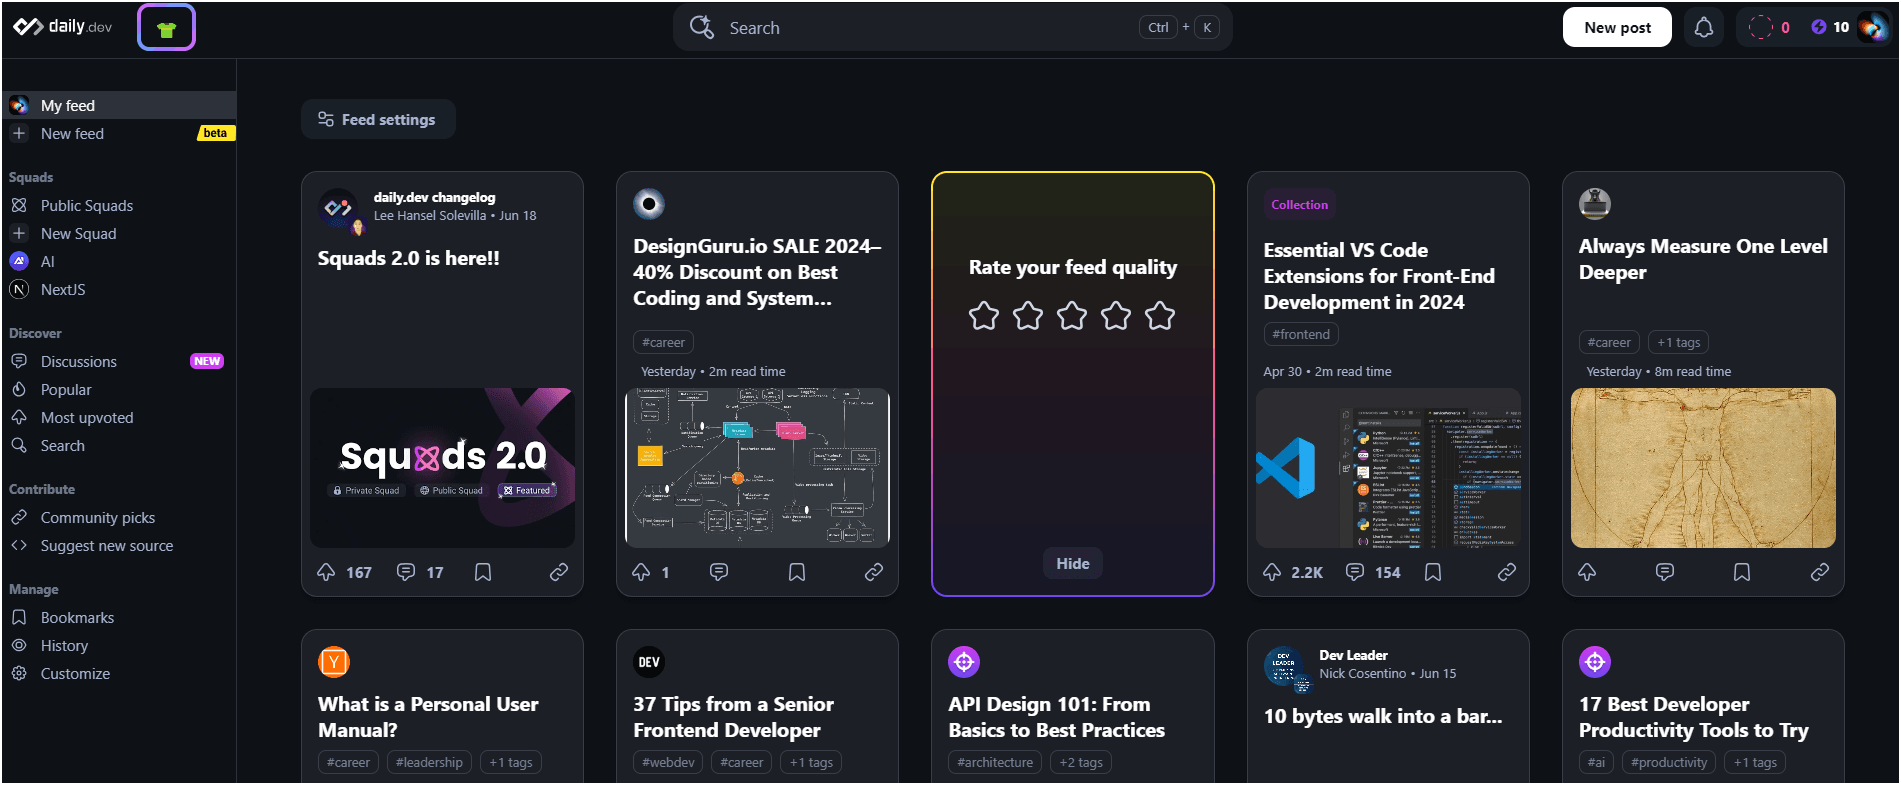The image size is (1901, 785).
Task: View reading streak counter showing 0
Action: (x=1769, y=28)
